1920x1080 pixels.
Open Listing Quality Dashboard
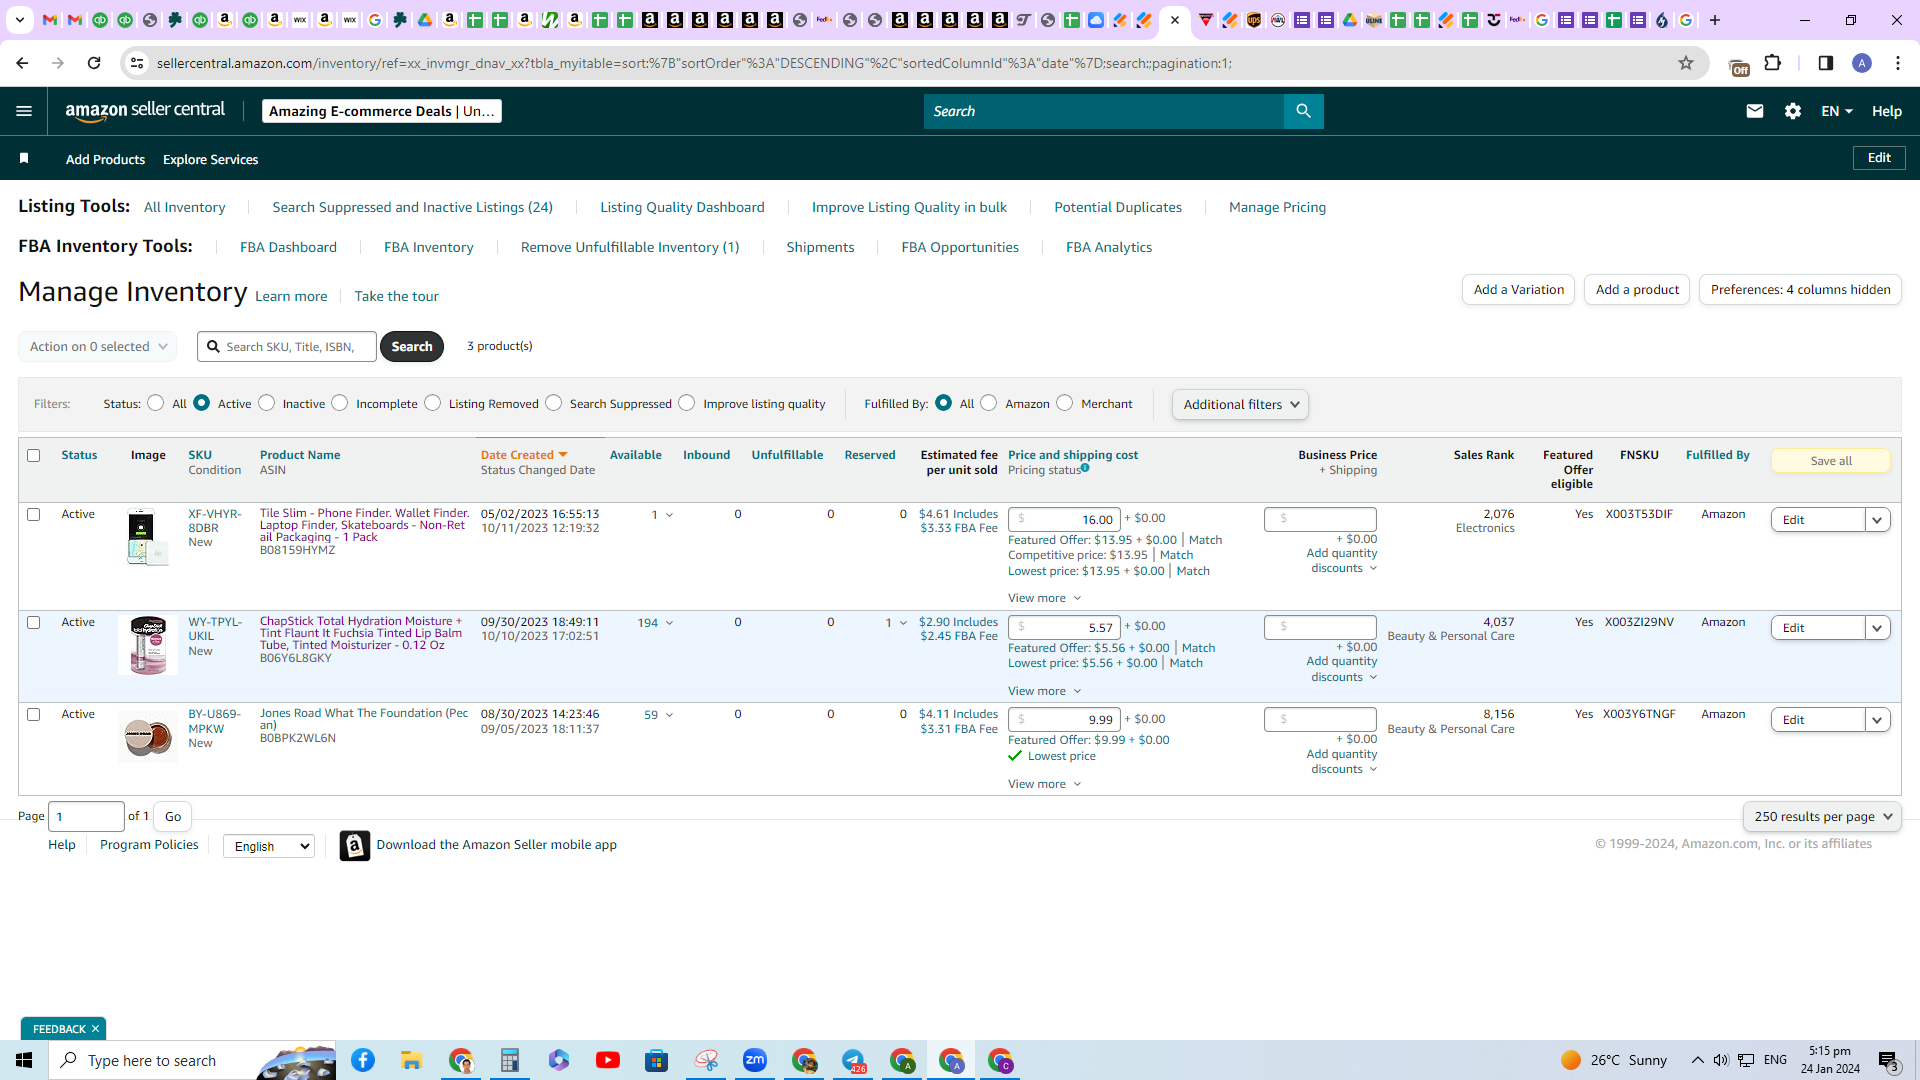click(x=682, y=207)
